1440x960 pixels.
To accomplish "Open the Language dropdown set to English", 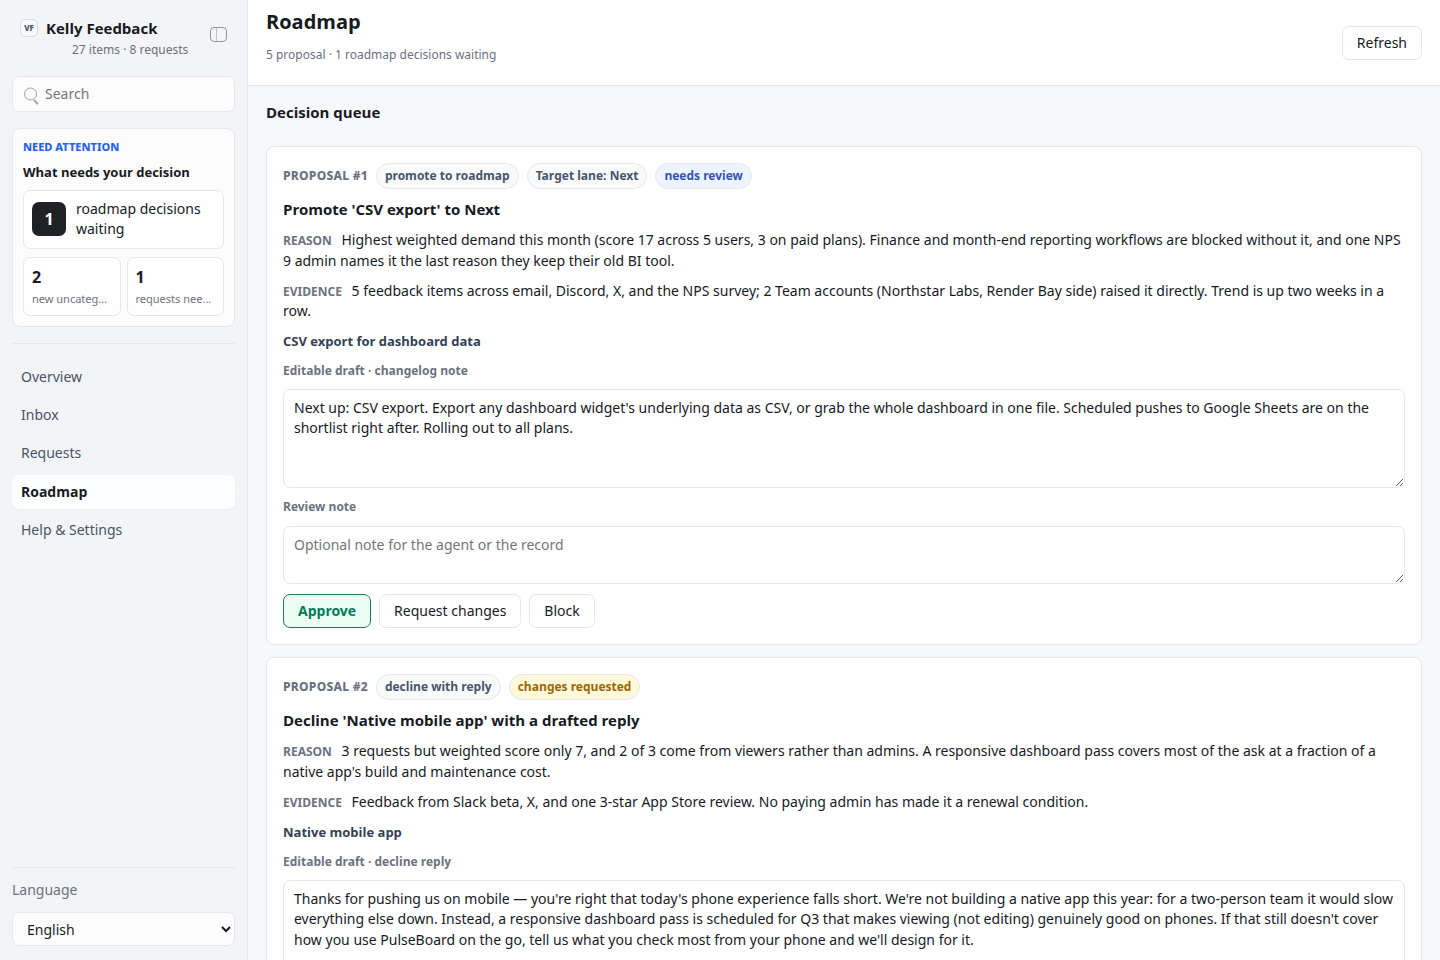I will tap(123, 929).
